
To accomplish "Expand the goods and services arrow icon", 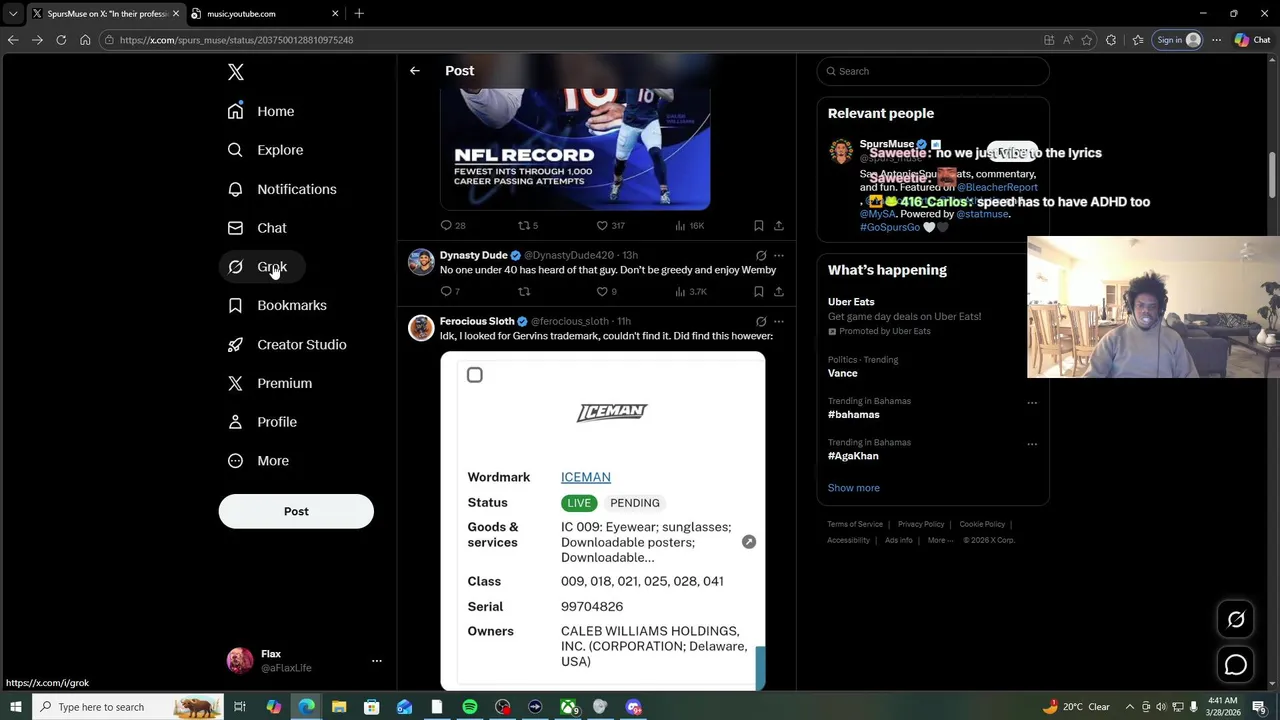I will click(749, 542).
